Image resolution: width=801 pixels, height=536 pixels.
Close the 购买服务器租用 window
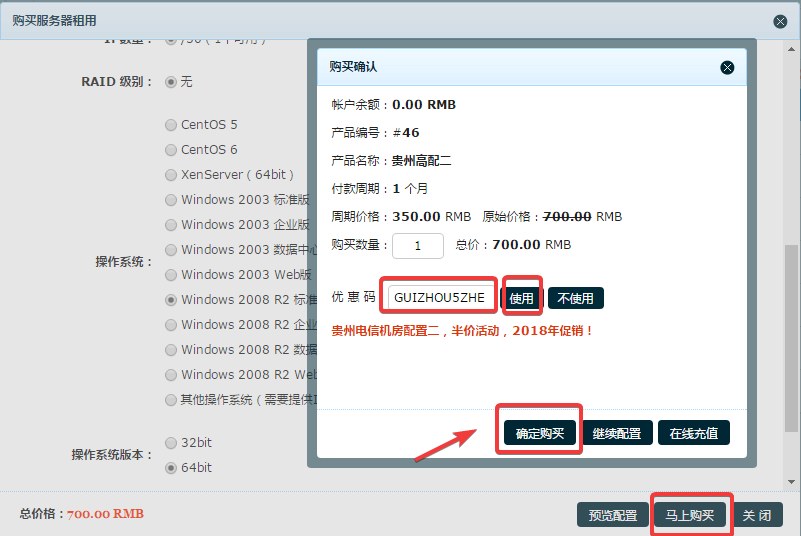pyautogui.click(x=780, y=21)
